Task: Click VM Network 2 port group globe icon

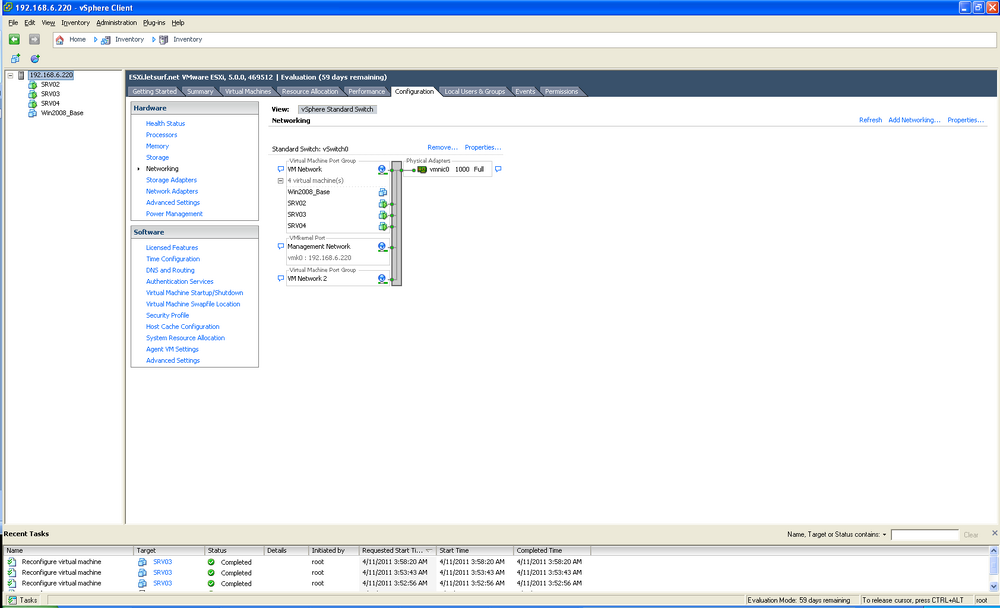Action: tap(382, 279)
